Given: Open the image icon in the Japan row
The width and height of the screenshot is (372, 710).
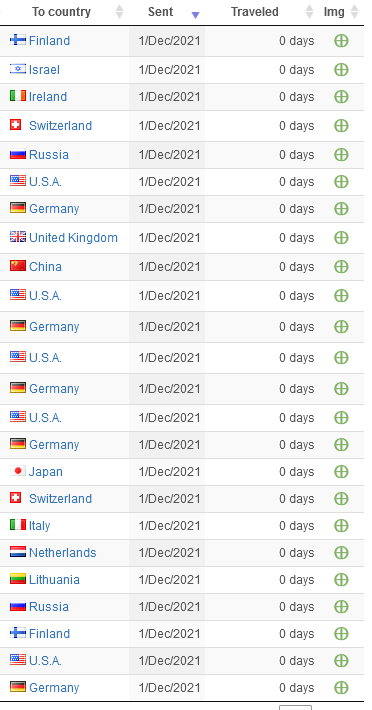Looking at the screenshot, I should [x=341, y=472].
